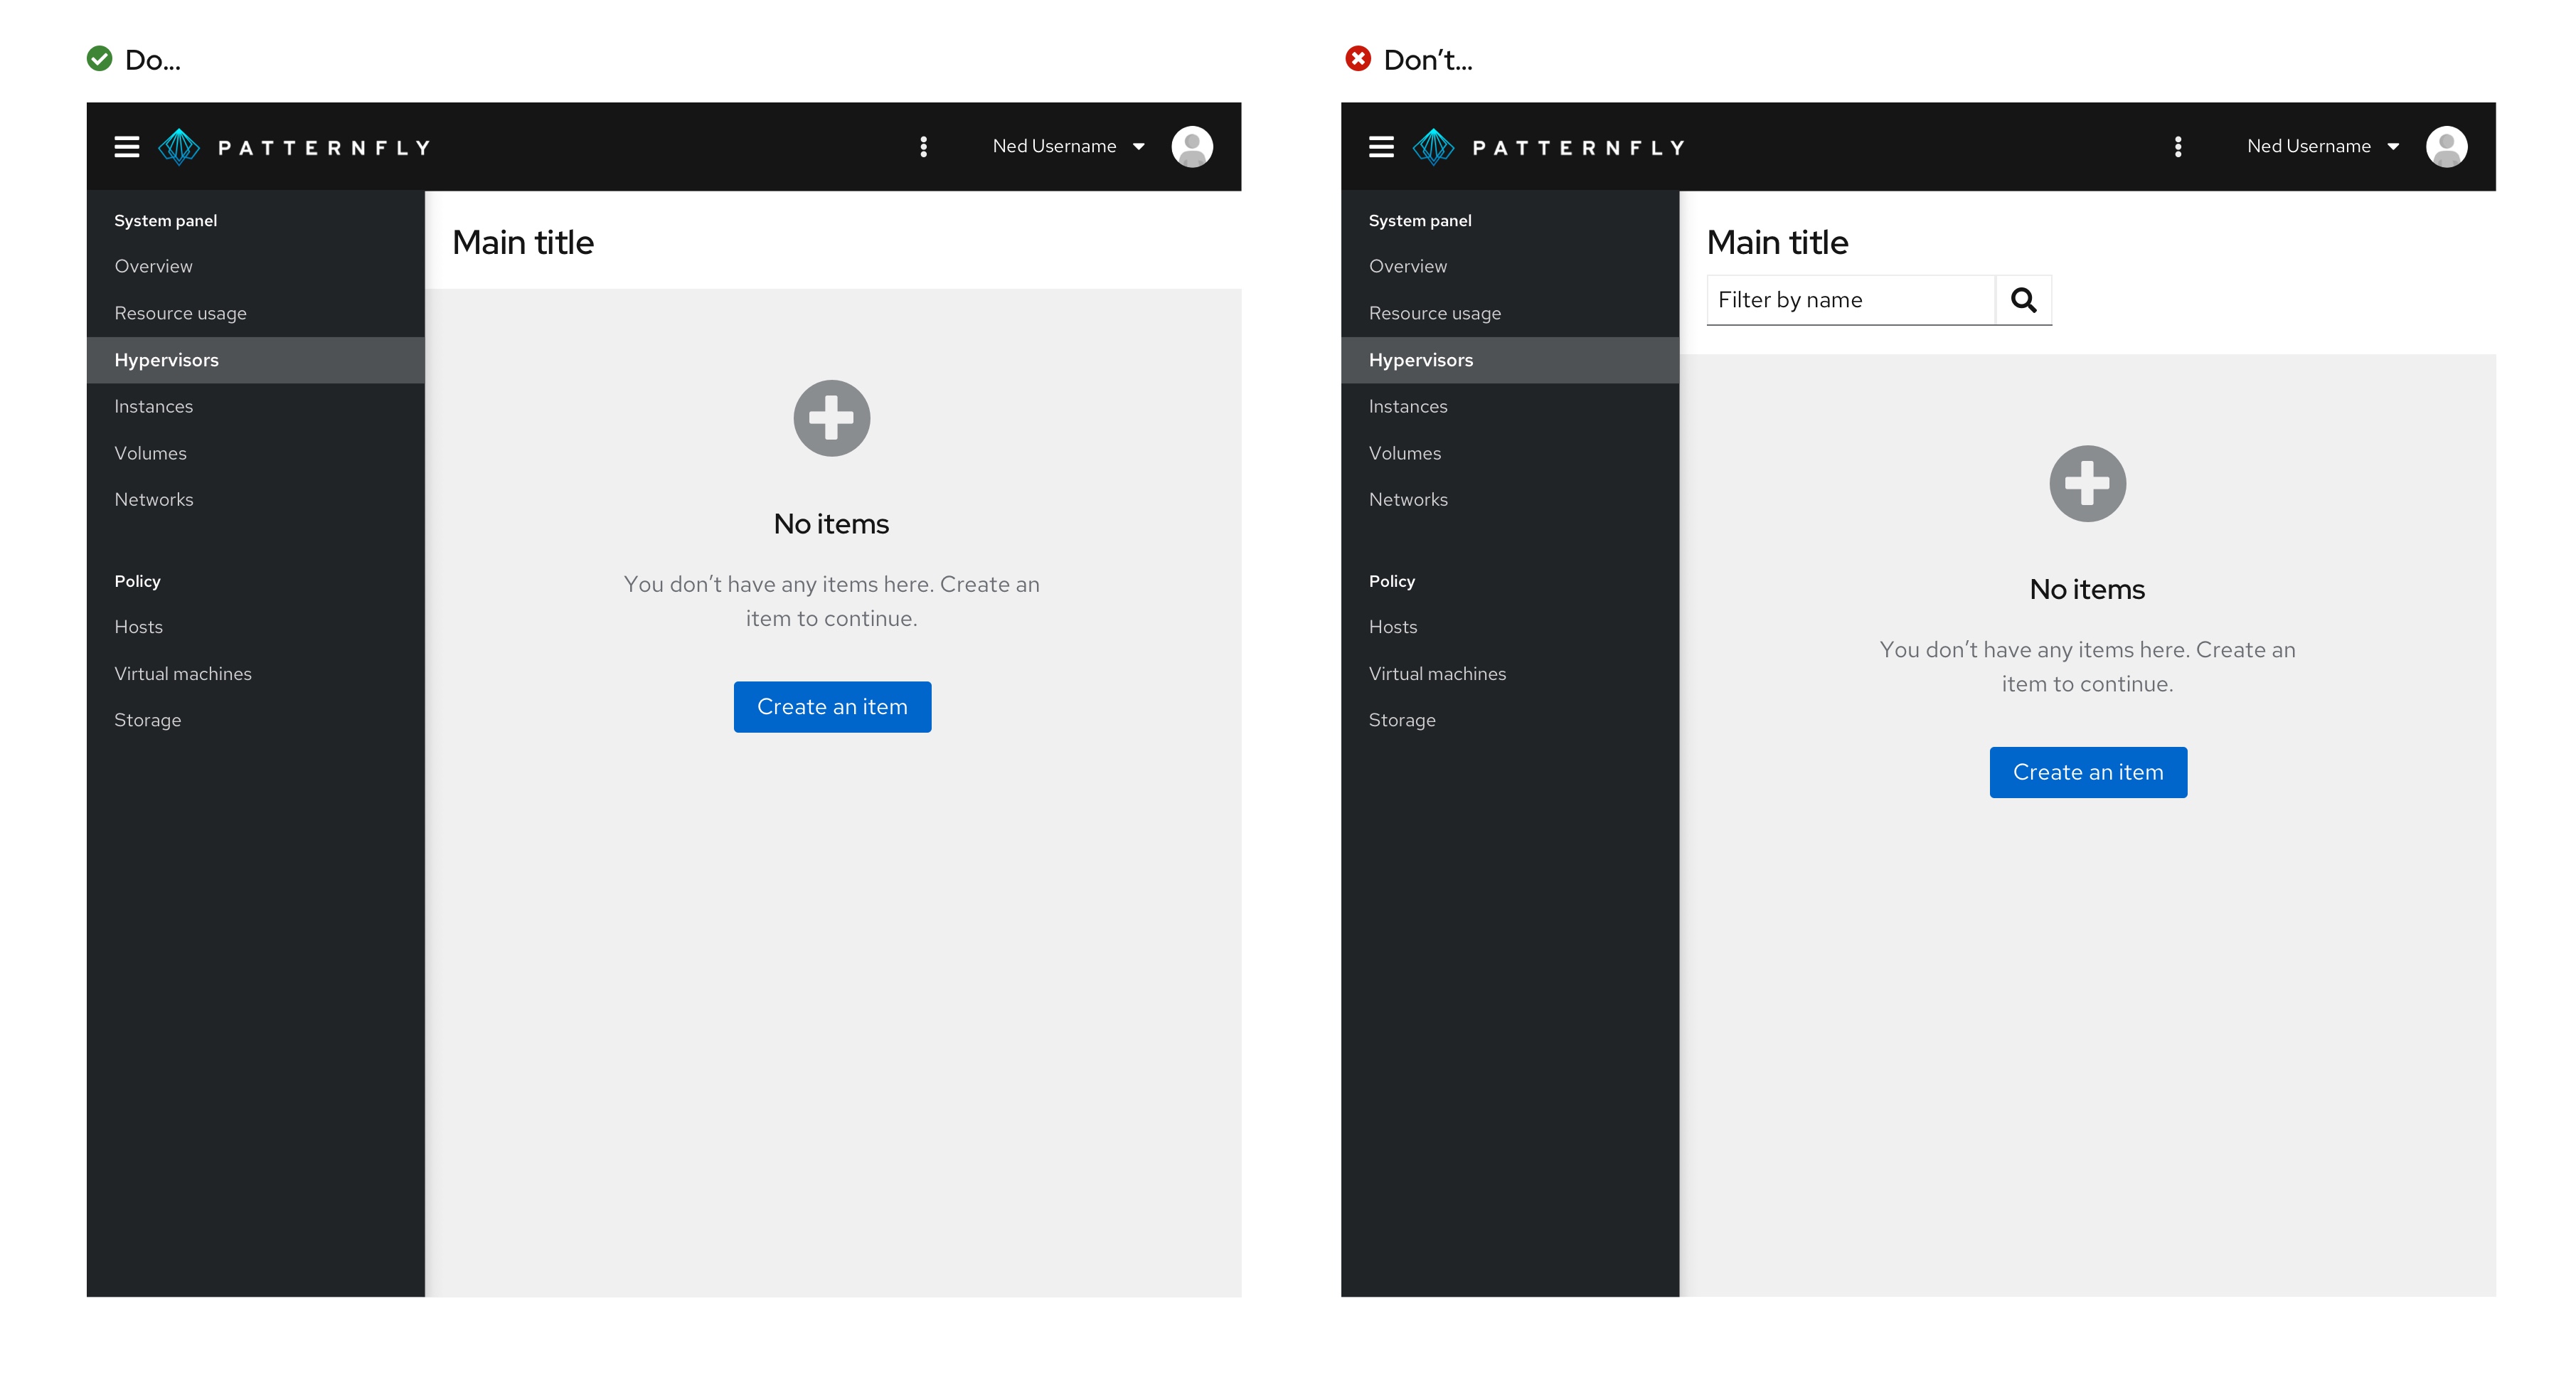2576x1380 pixels.
Task: Open Resource usage in Don't example sidebar
Action: pos(1510,313)
